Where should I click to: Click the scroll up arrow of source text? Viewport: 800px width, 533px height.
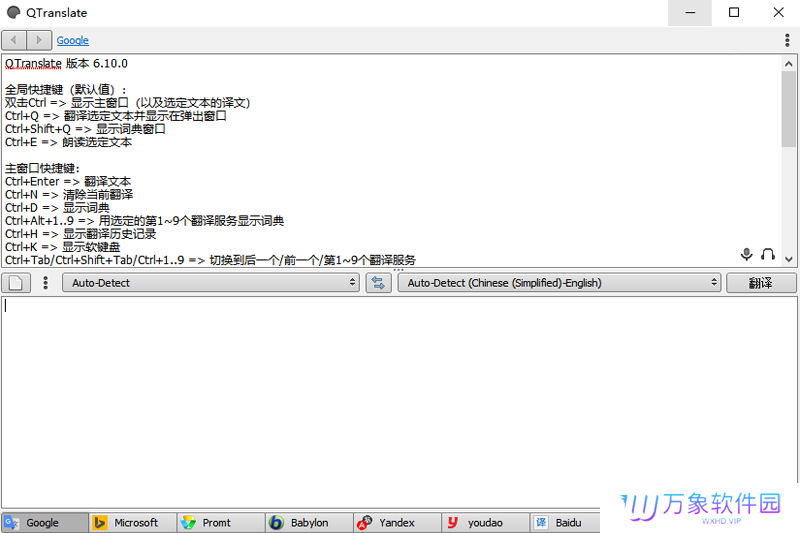coord(789,64)
